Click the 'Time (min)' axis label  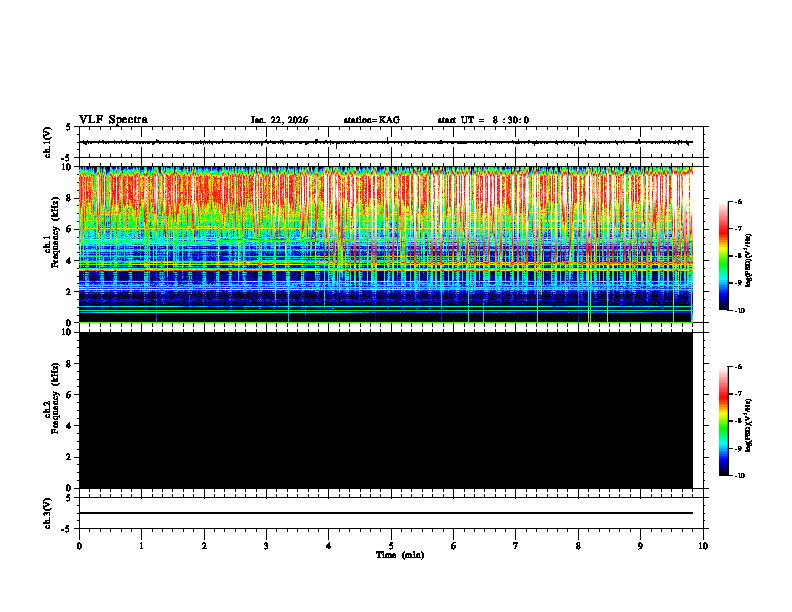coord(400,555)
